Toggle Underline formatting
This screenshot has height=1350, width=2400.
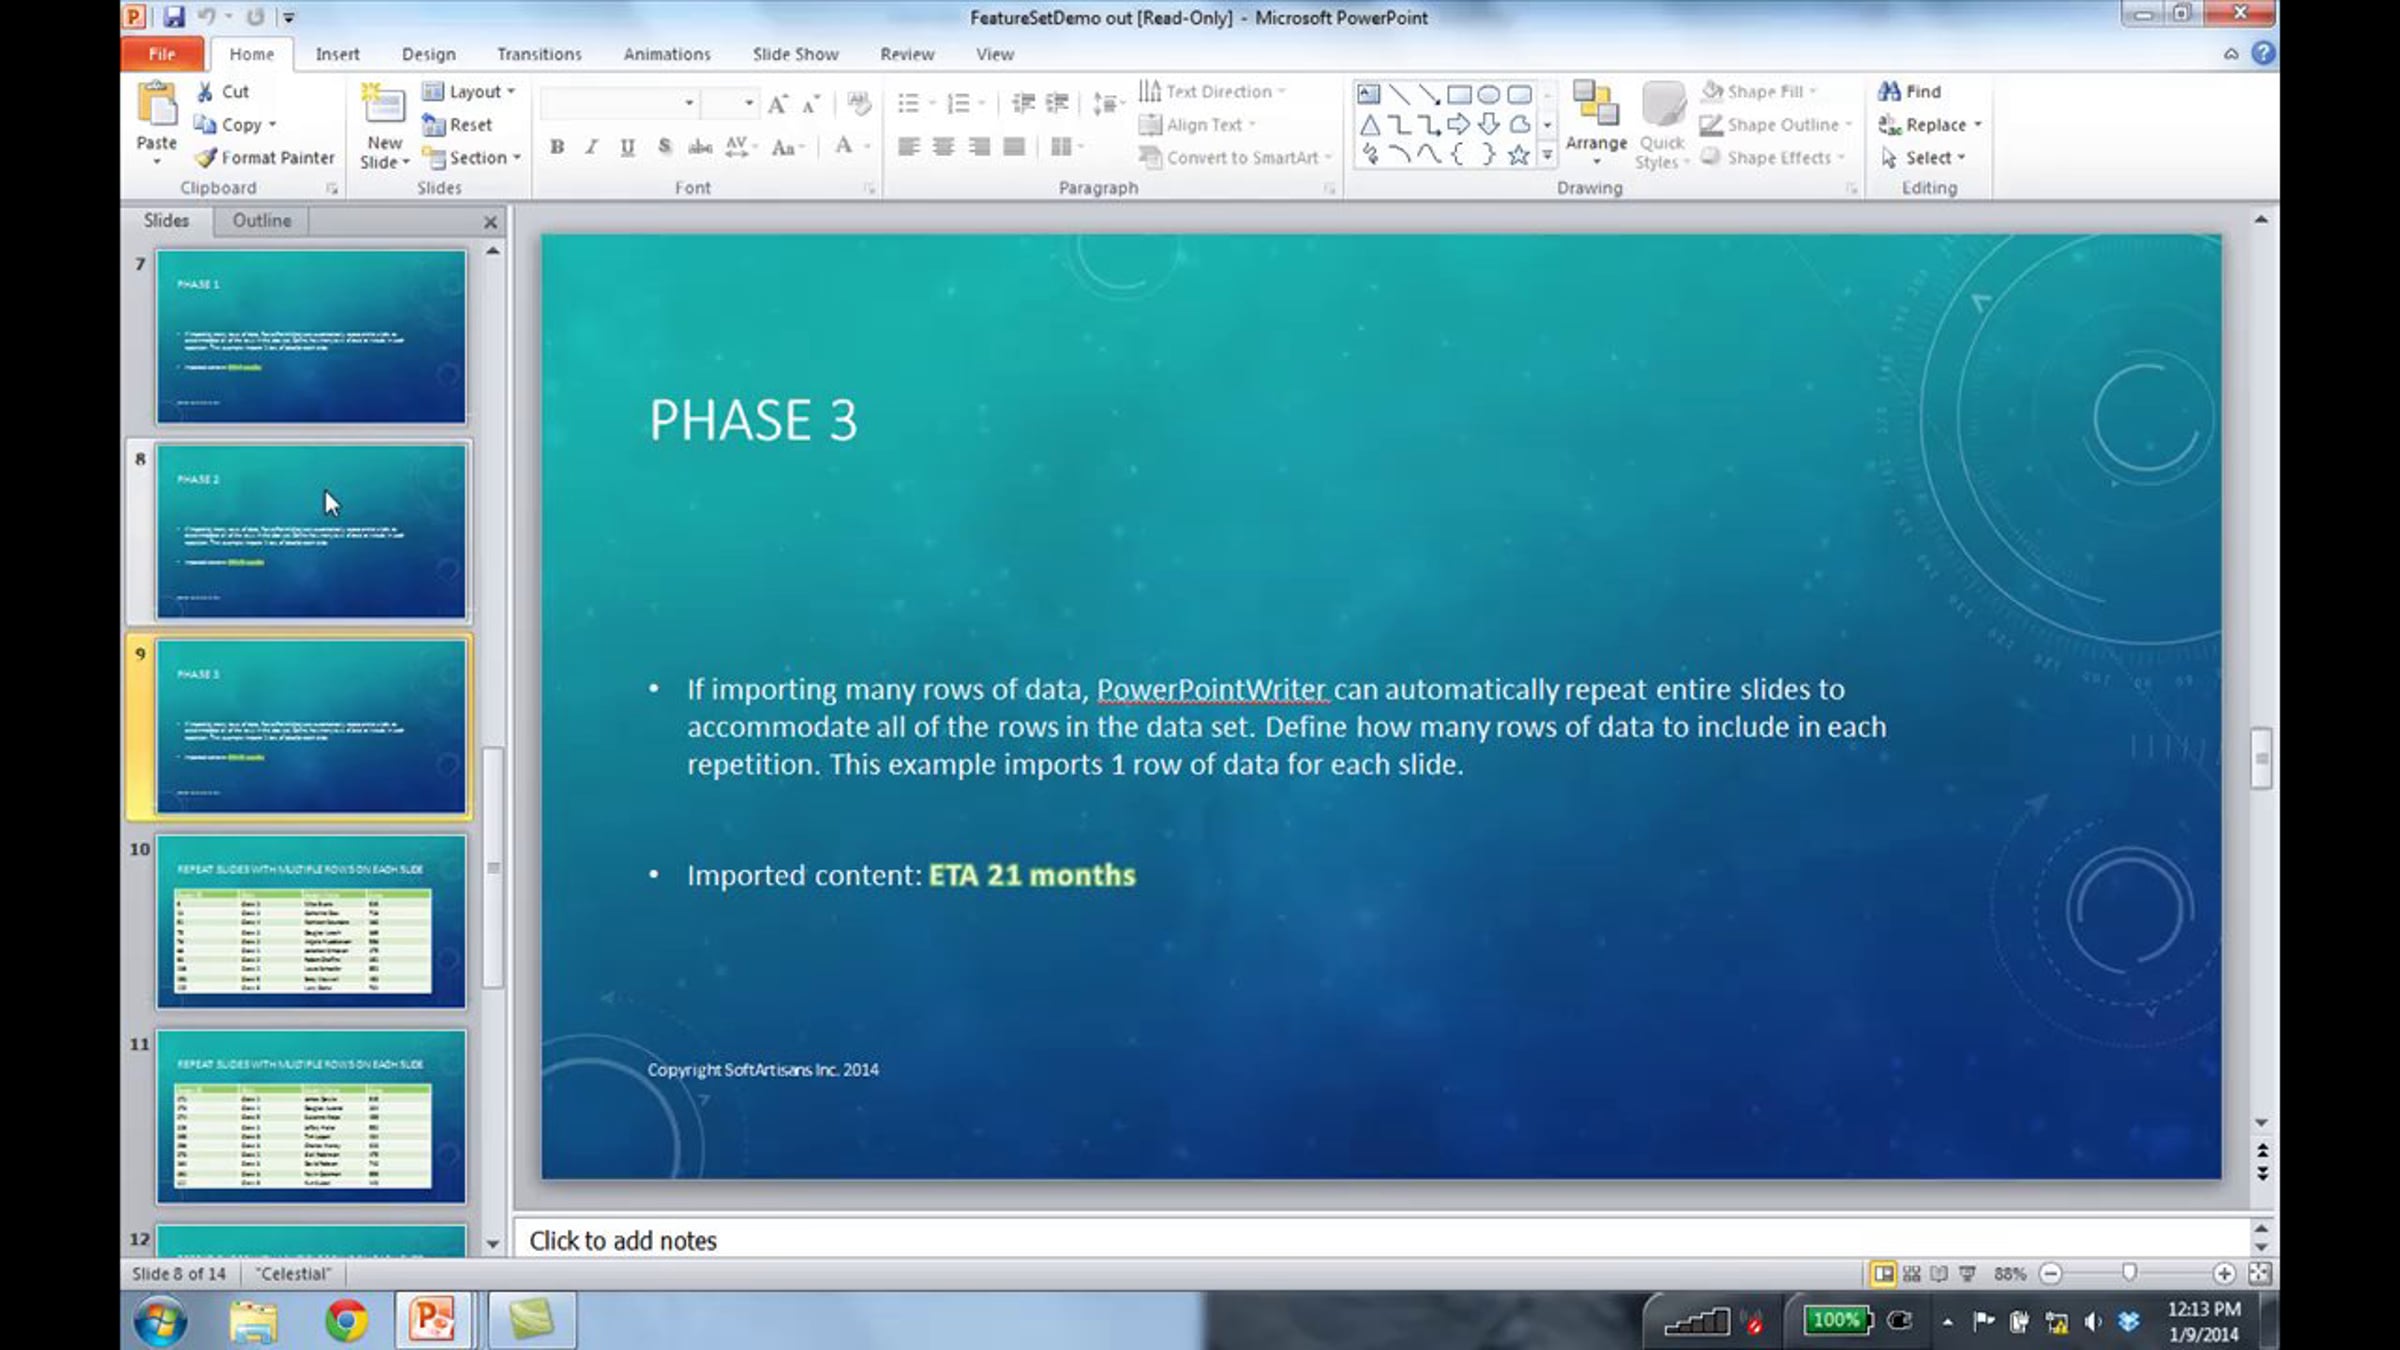[627, 147]
